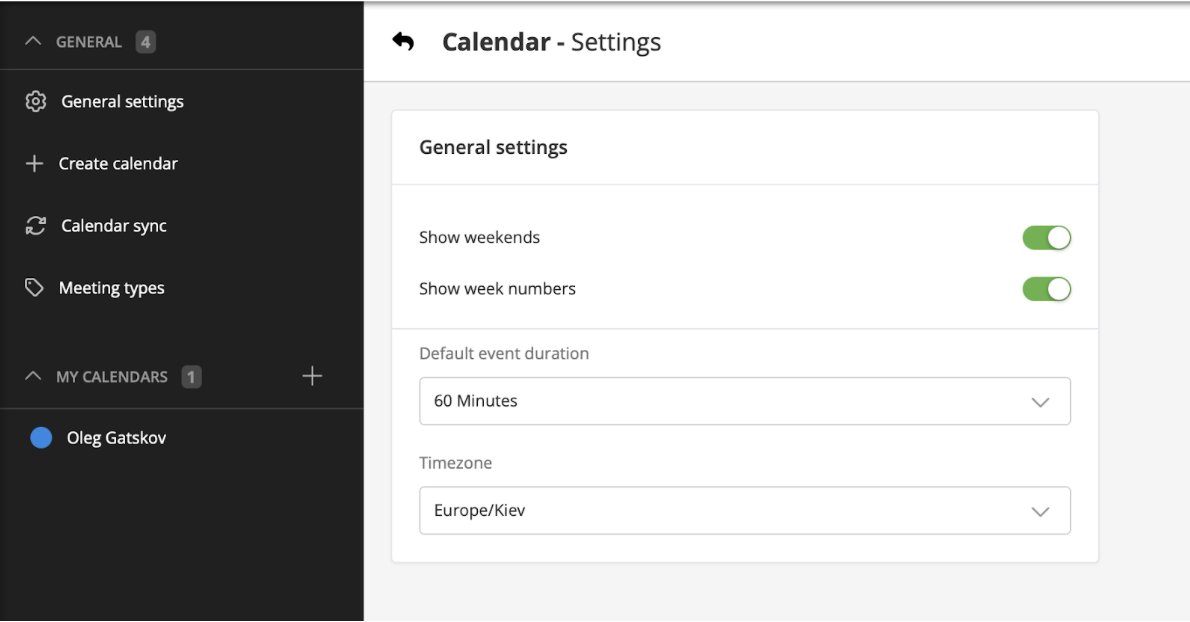Click the My Calendars count badge 1

click(191, 377)
